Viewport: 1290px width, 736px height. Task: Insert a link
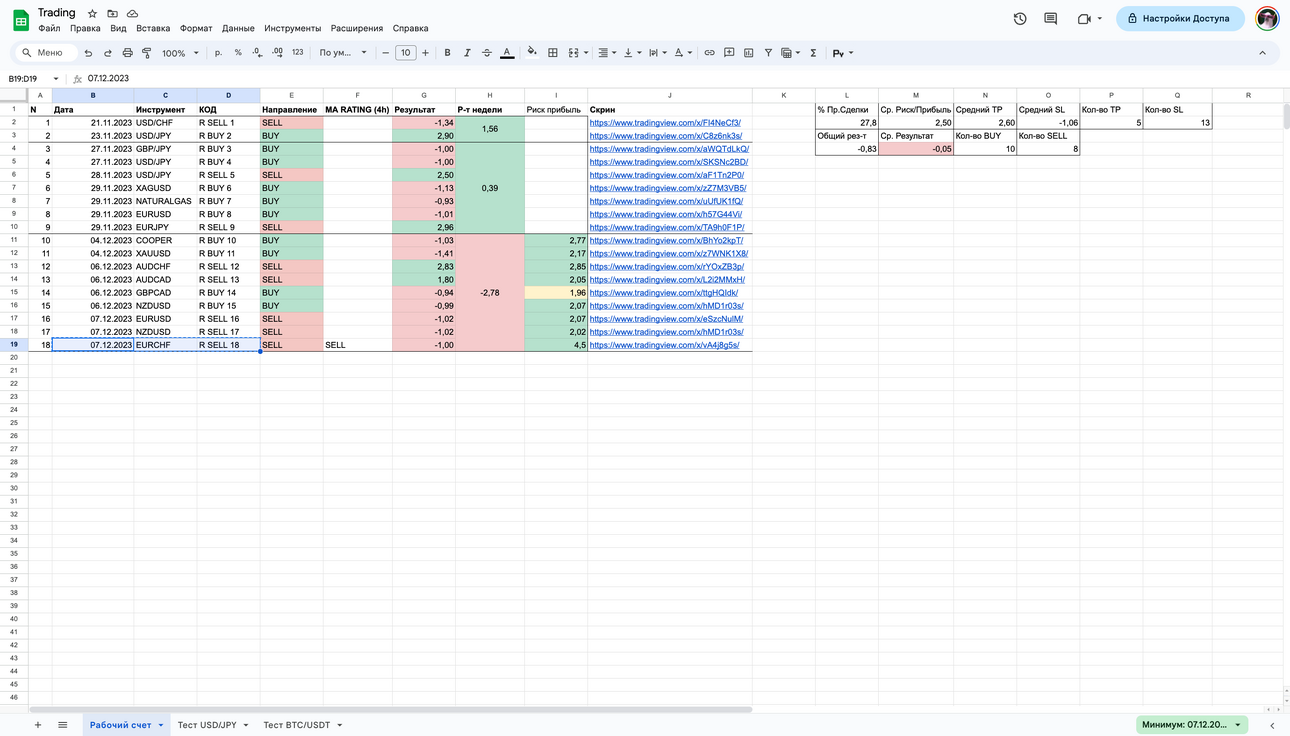pos(709,53)
